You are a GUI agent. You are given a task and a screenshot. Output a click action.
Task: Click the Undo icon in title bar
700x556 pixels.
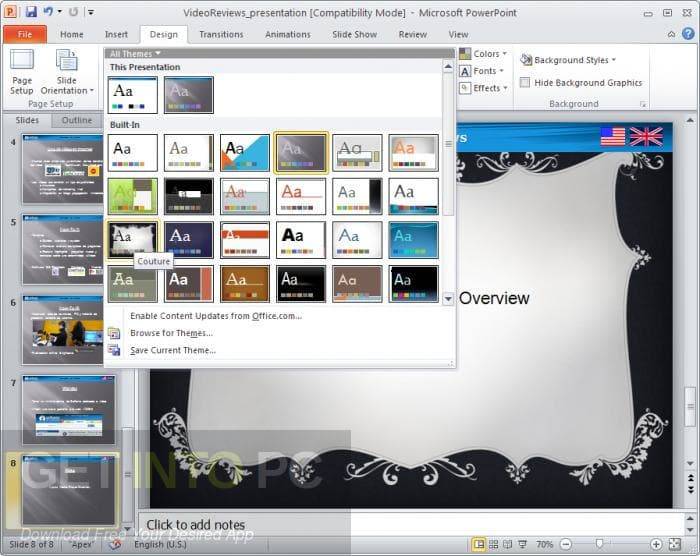click(48, 12)
